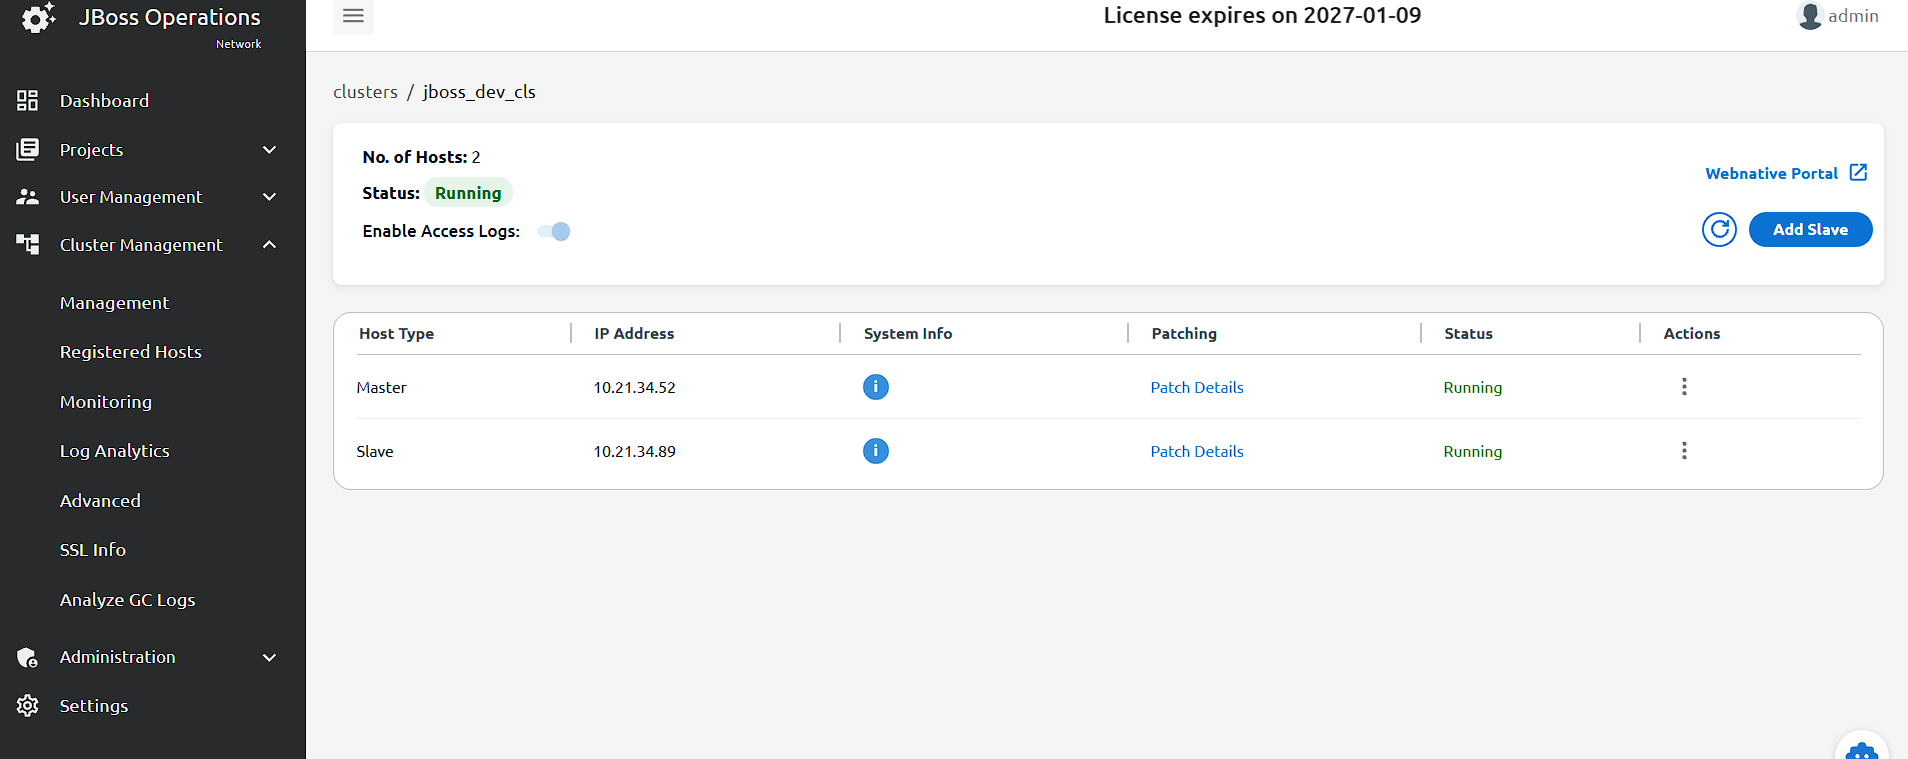Select IP address 10.21.34.52

click(634, 387)
